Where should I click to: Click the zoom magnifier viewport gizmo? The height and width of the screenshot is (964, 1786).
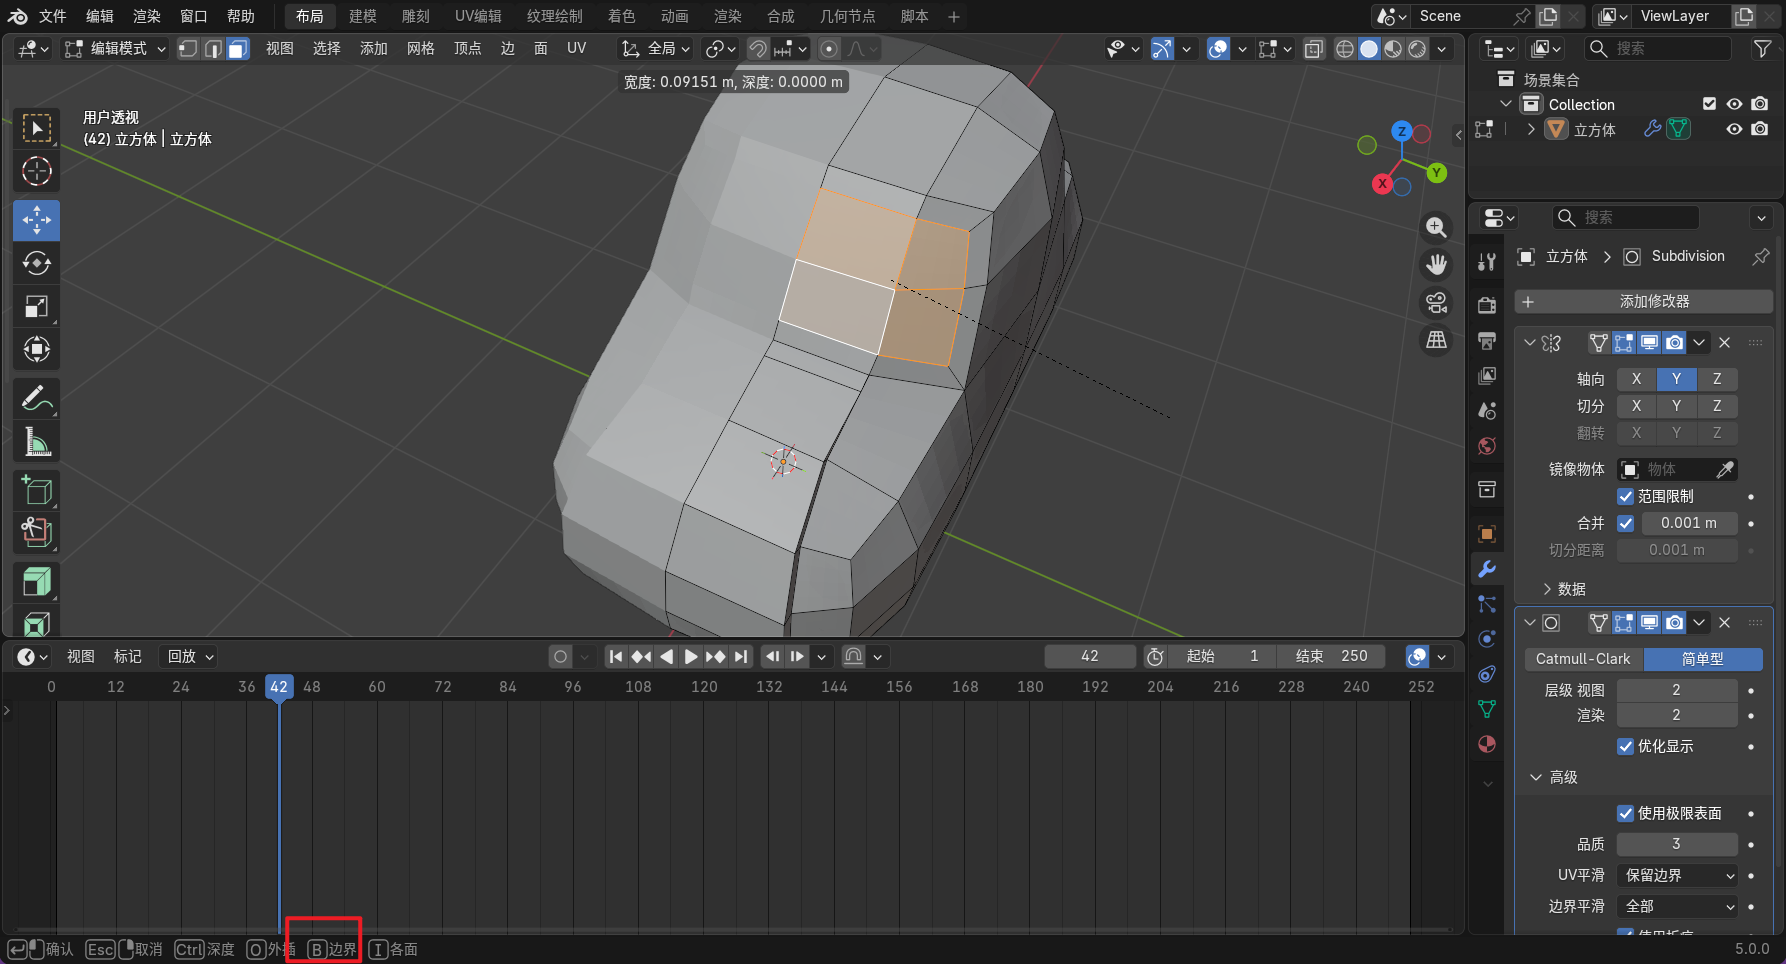(x=1436, y=228)
